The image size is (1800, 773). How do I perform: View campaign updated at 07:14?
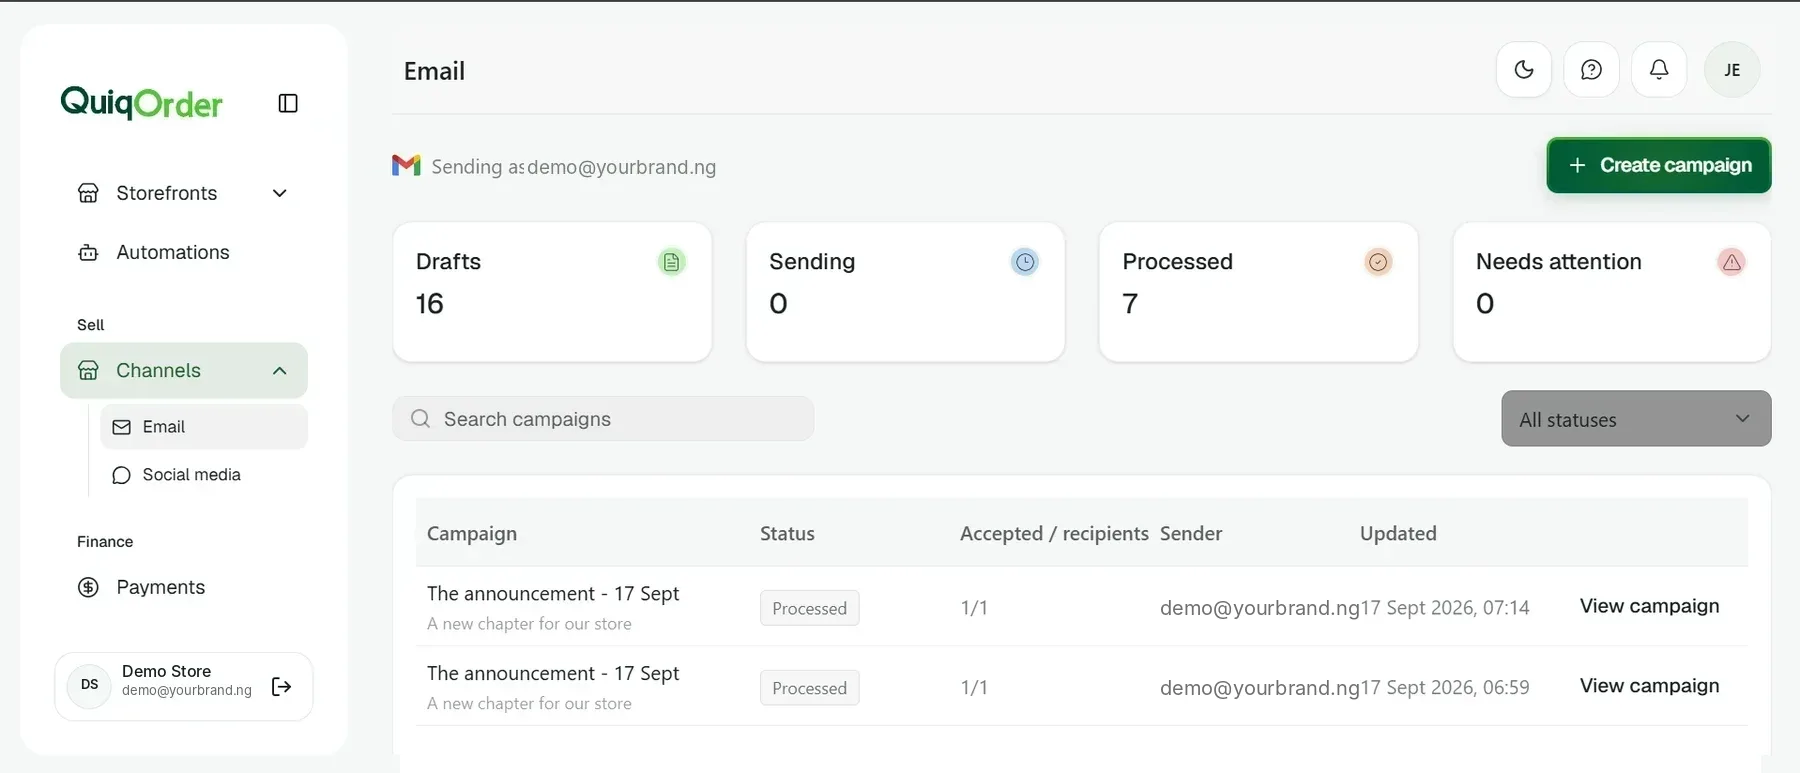pyautogui.click(x=1650, y=606)
